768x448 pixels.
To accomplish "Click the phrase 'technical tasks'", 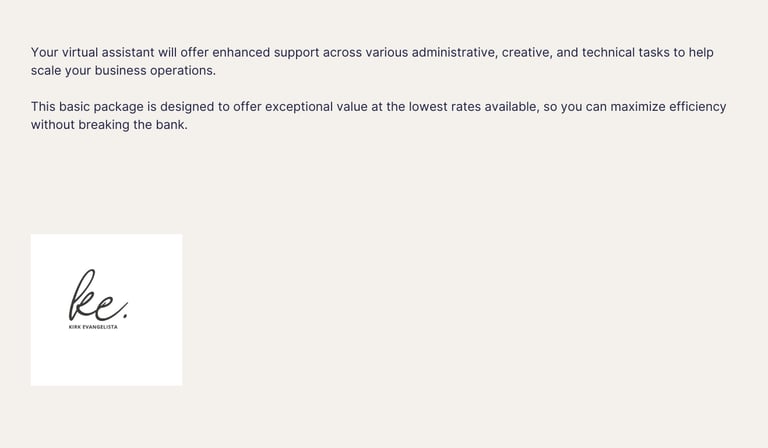I will coord(633,52).
